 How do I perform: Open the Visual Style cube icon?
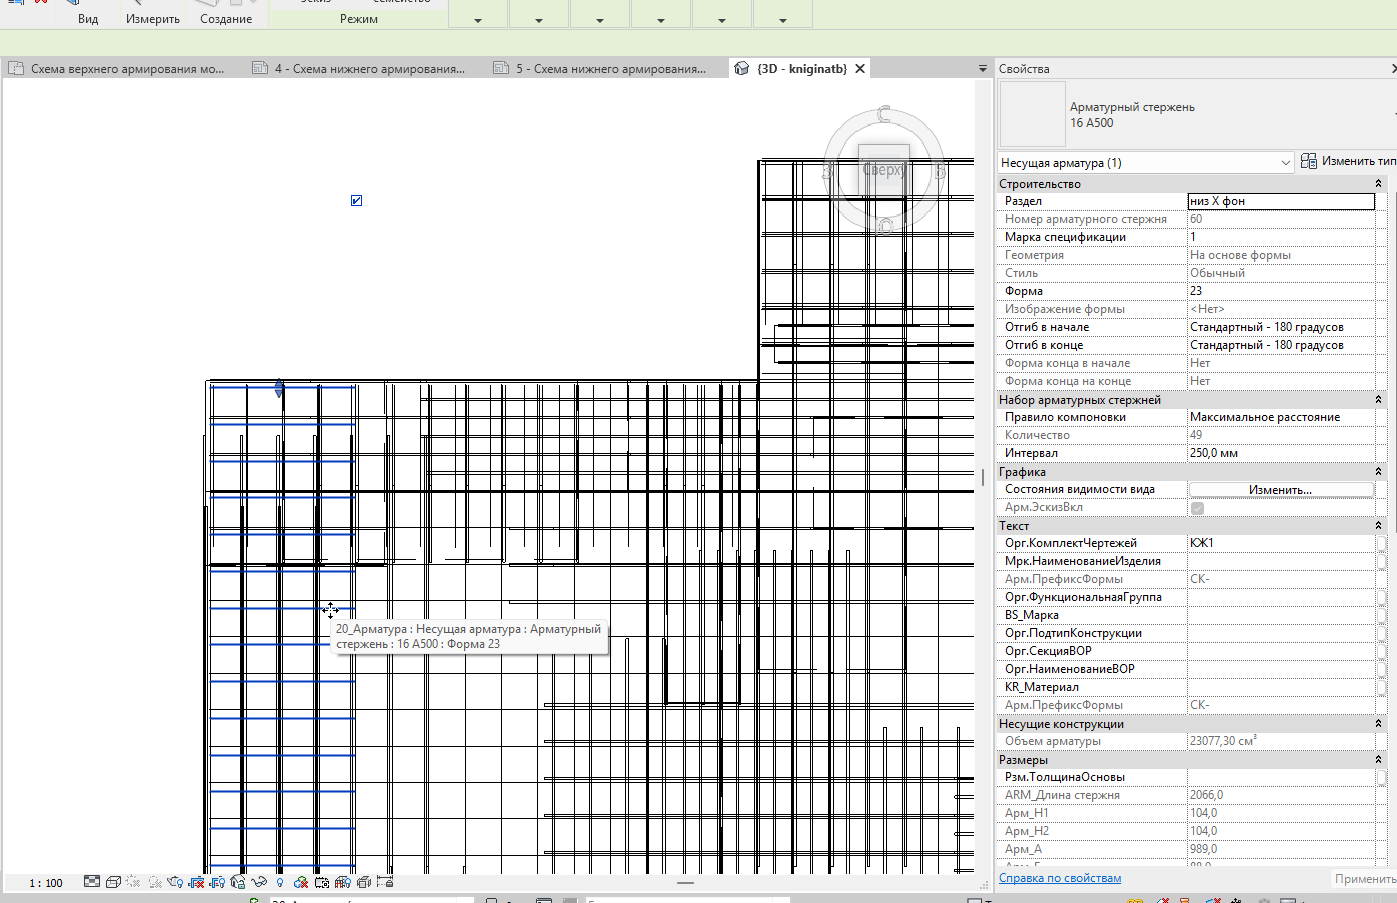coord(113,882)
